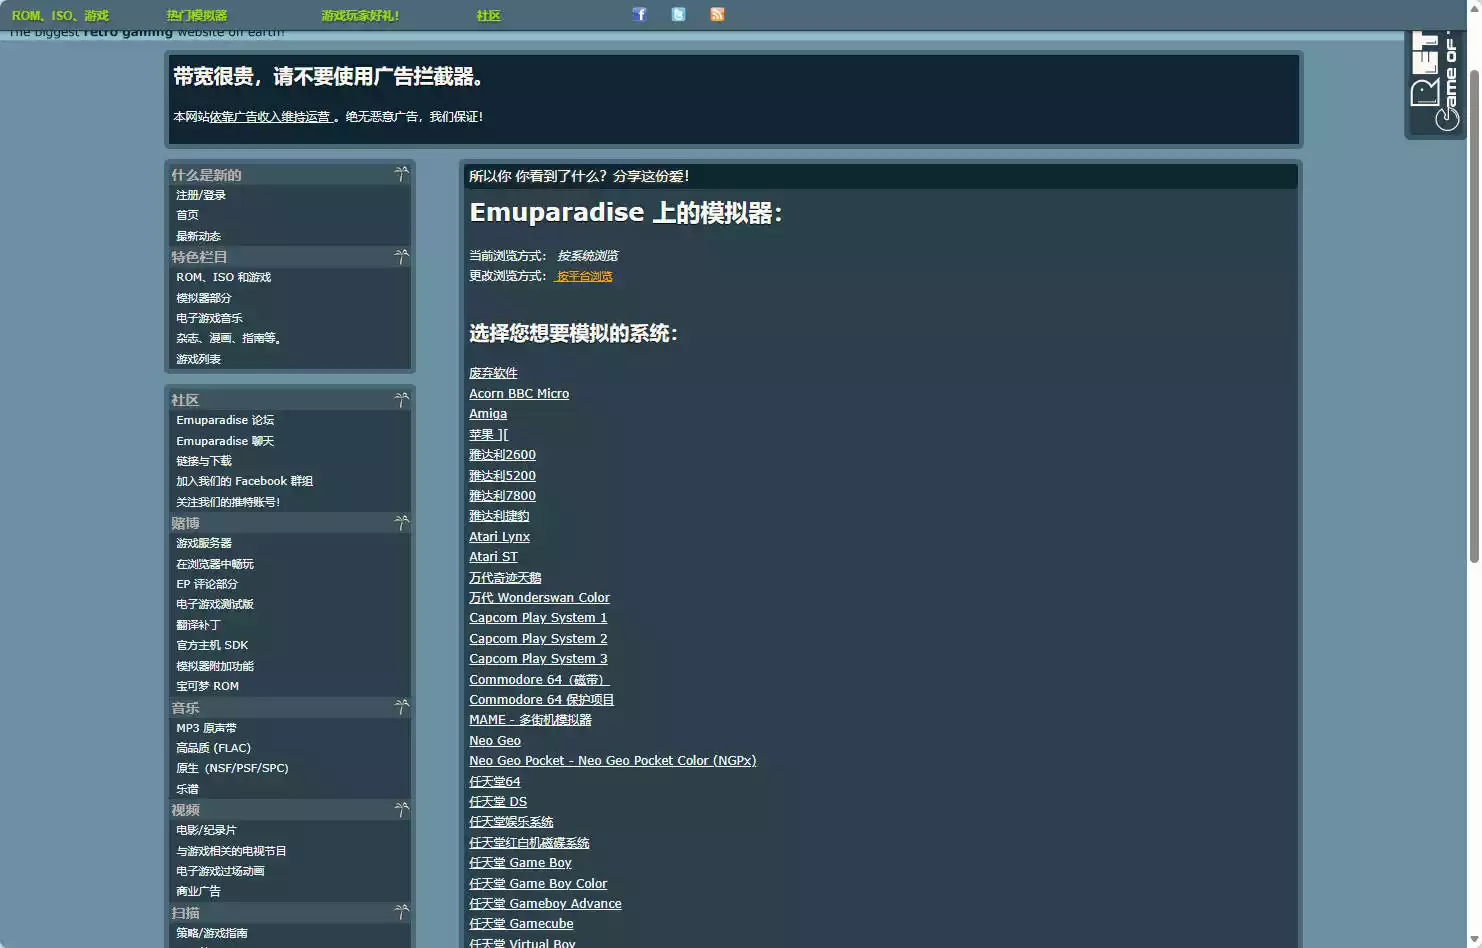Open 模拟器部分 sidebar entry
This screenshot has height=948, width=1482.
pos(204,298)
